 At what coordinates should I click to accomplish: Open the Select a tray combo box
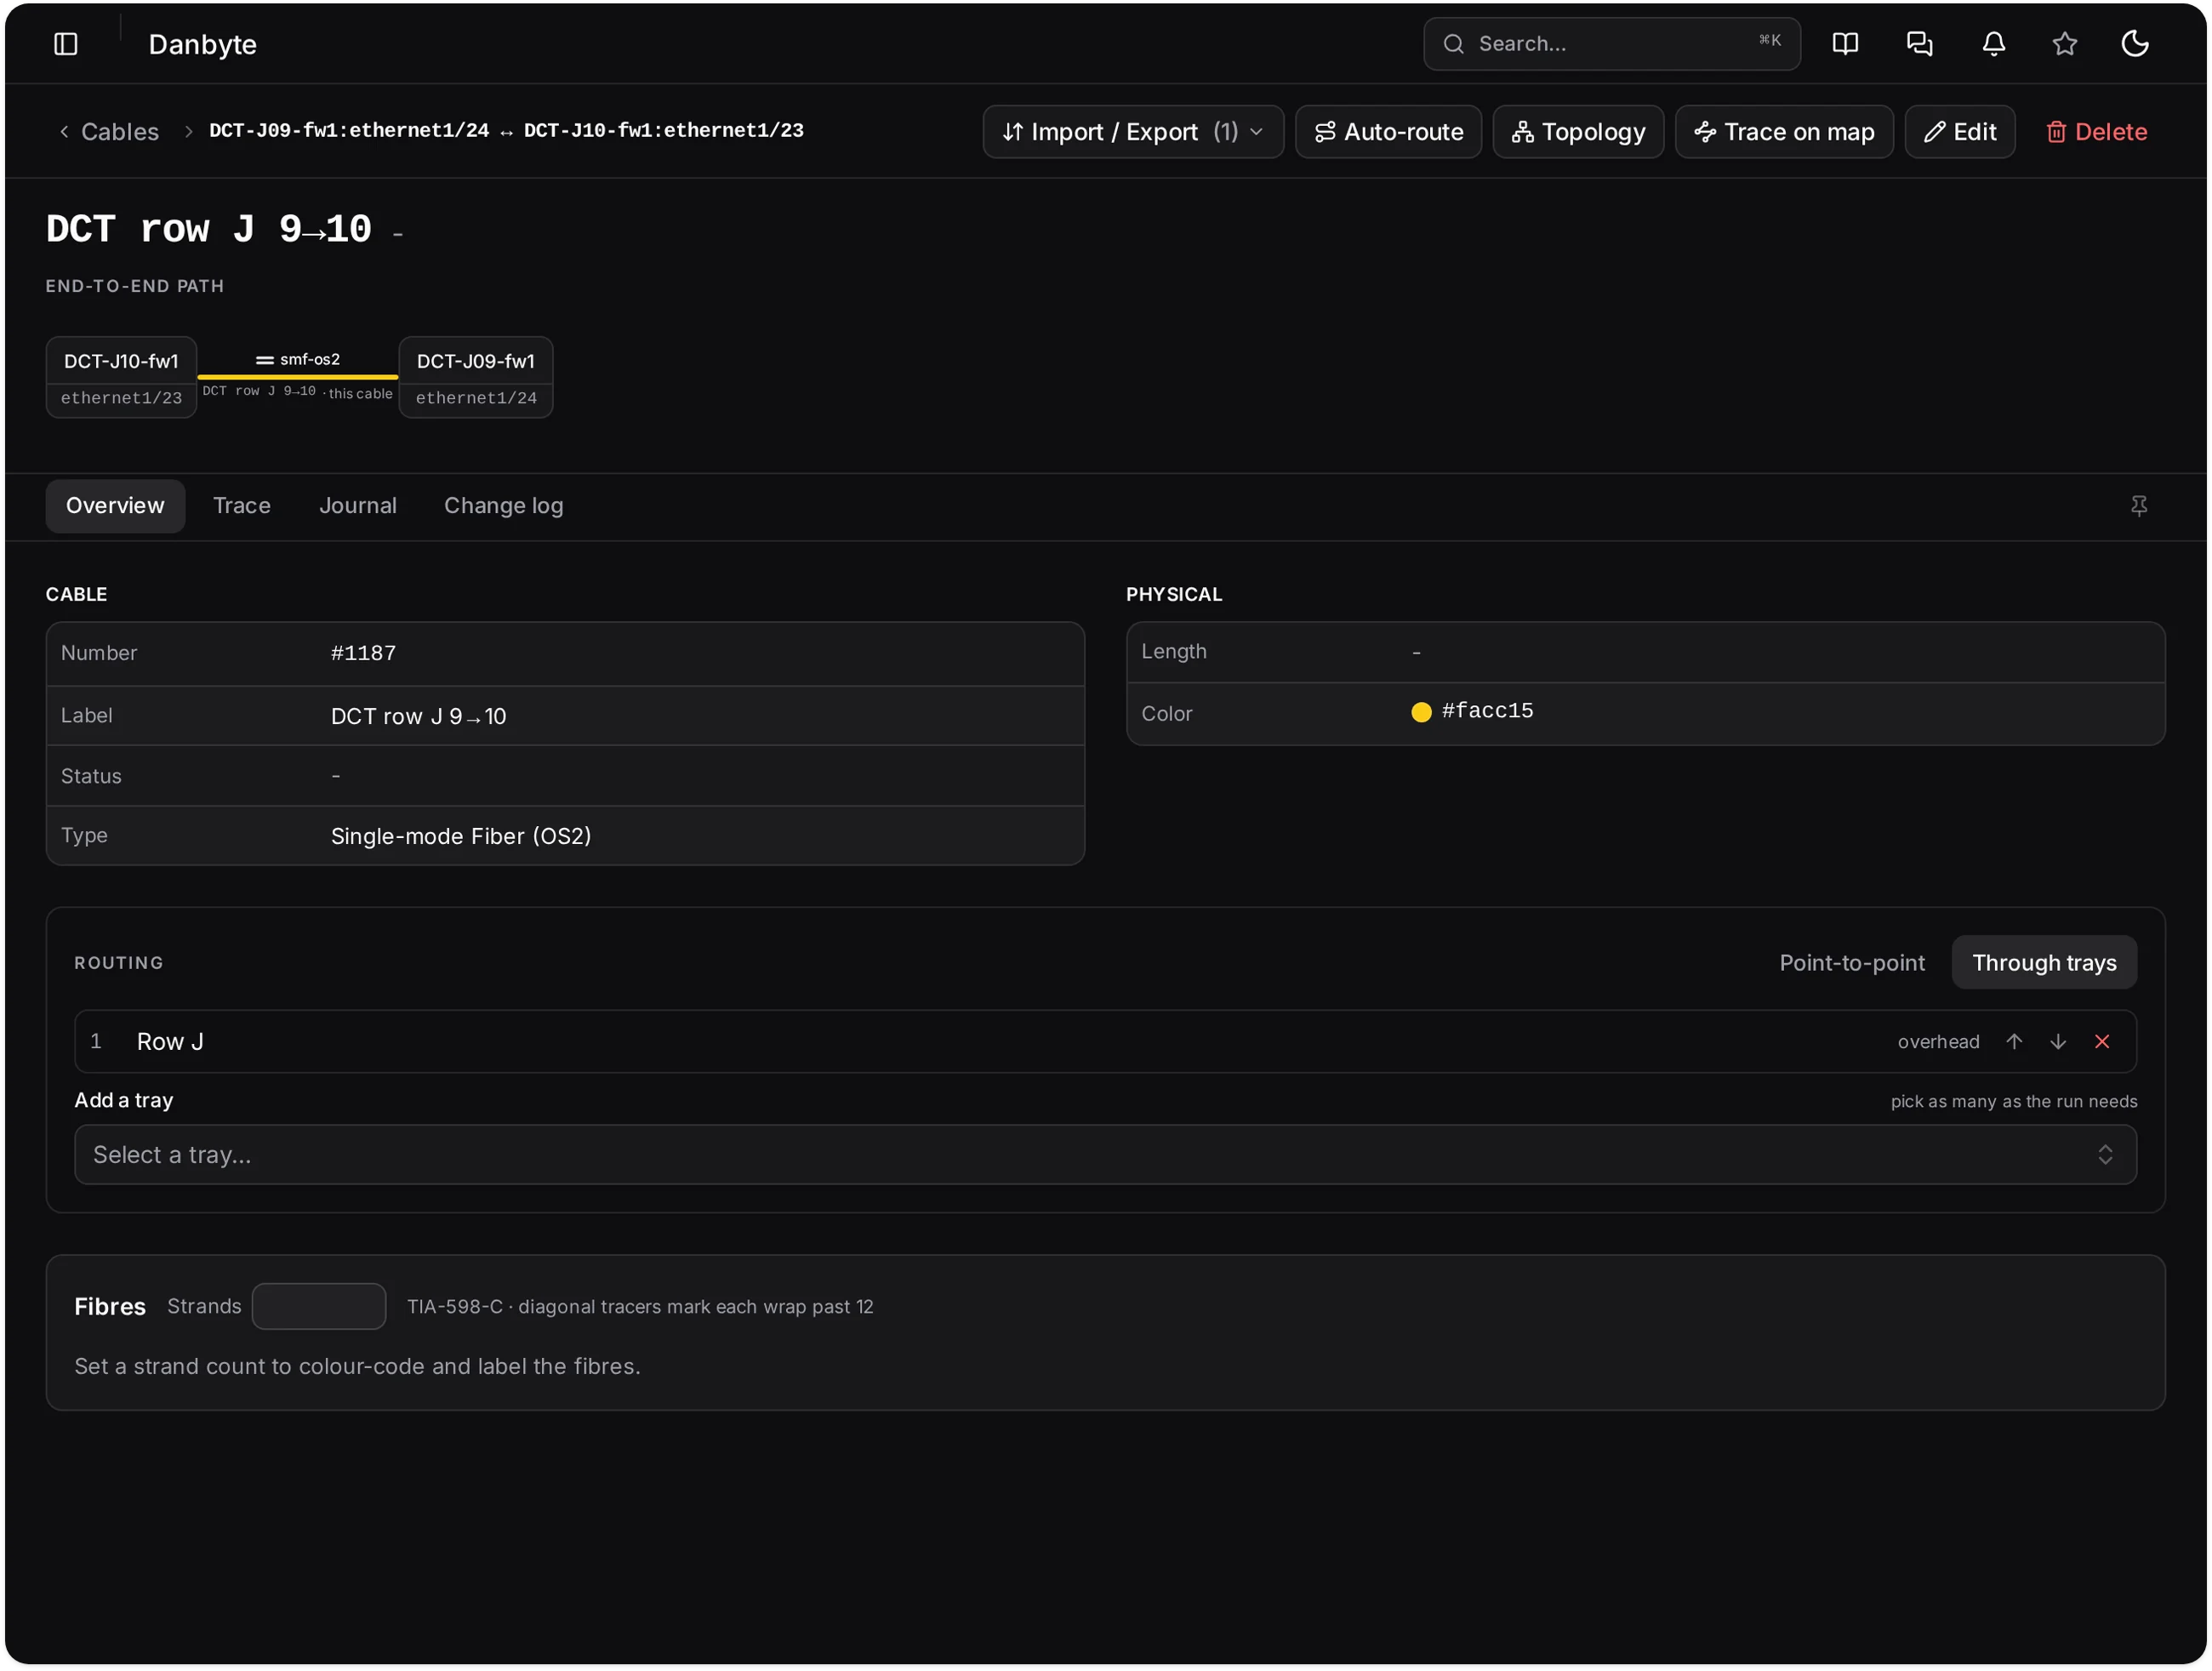1105,1154
